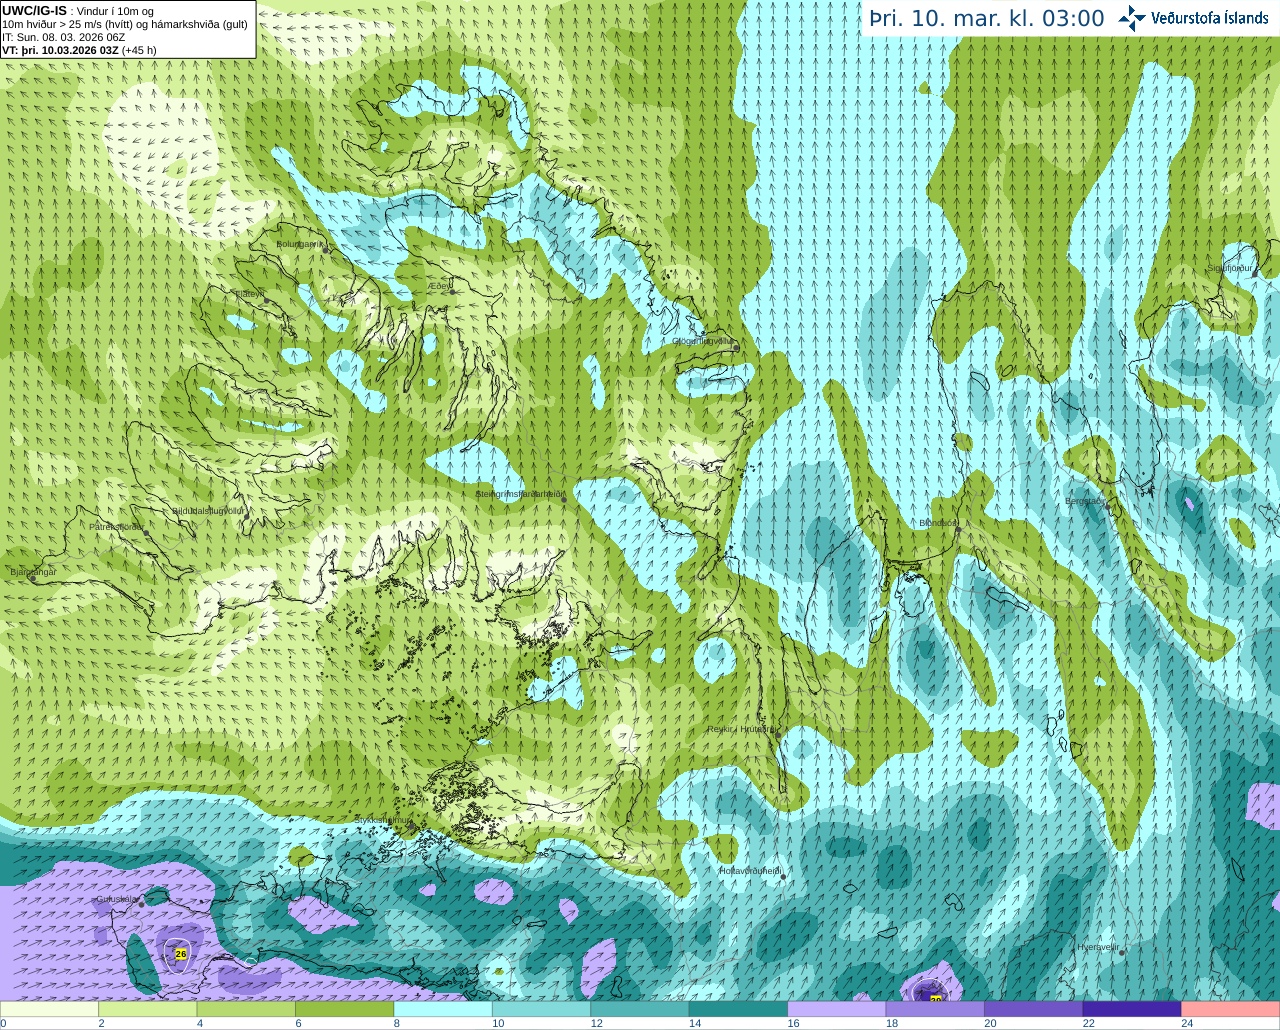The height and width of the screenshot is (1030, 1280).
Task: Click the Hveravellir station label
Action: (1097, 946)
